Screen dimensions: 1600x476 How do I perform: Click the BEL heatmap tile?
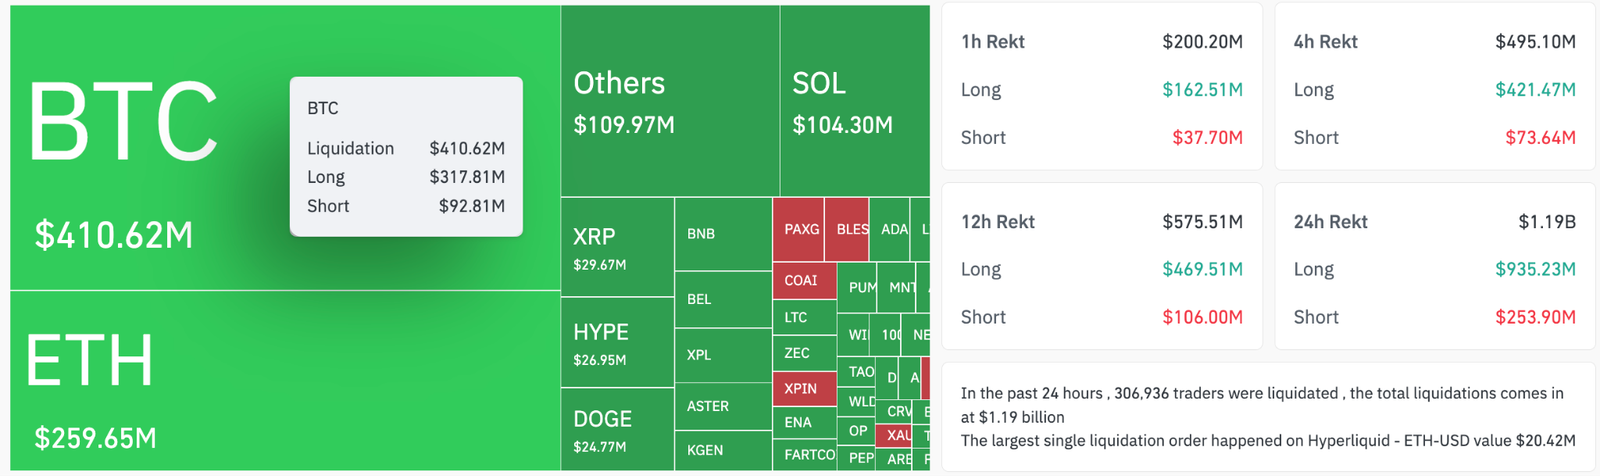(x=723, y=299)
